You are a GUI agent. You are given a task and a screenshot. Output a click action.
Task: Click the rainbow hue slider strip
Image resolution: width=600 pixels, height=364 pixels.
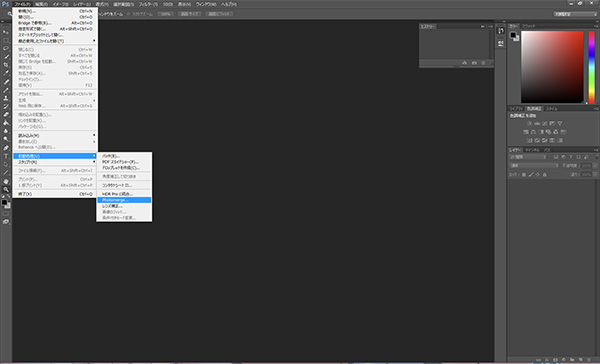(x=592, y=67)
